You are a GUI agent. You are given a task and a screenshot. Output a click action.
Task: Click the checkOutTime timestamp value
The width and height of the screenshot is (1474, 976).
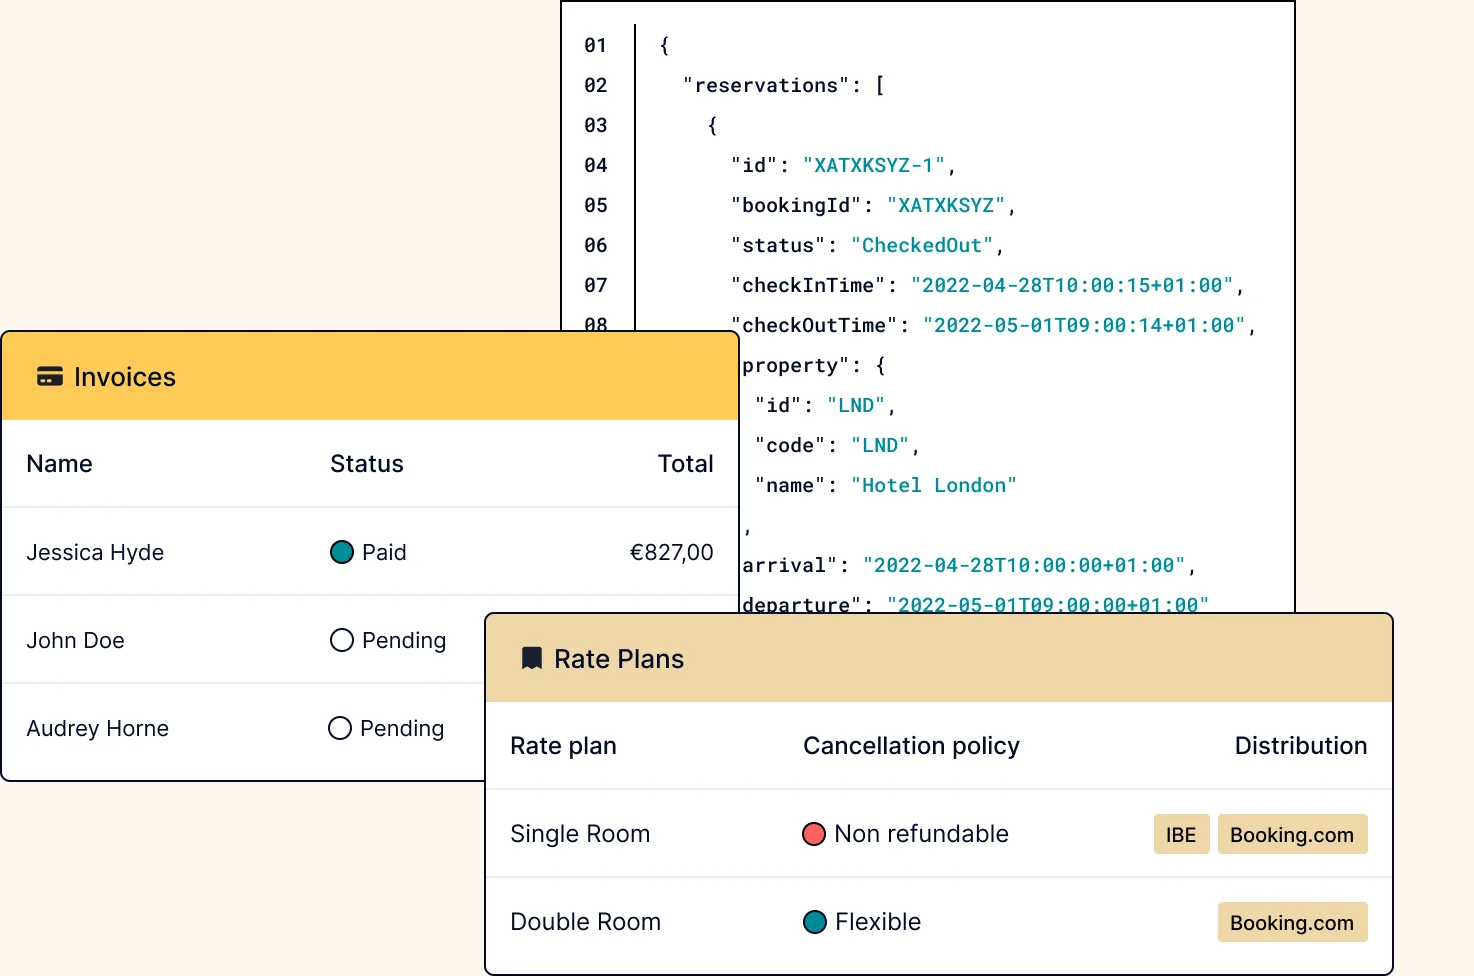coord(1084,325)
